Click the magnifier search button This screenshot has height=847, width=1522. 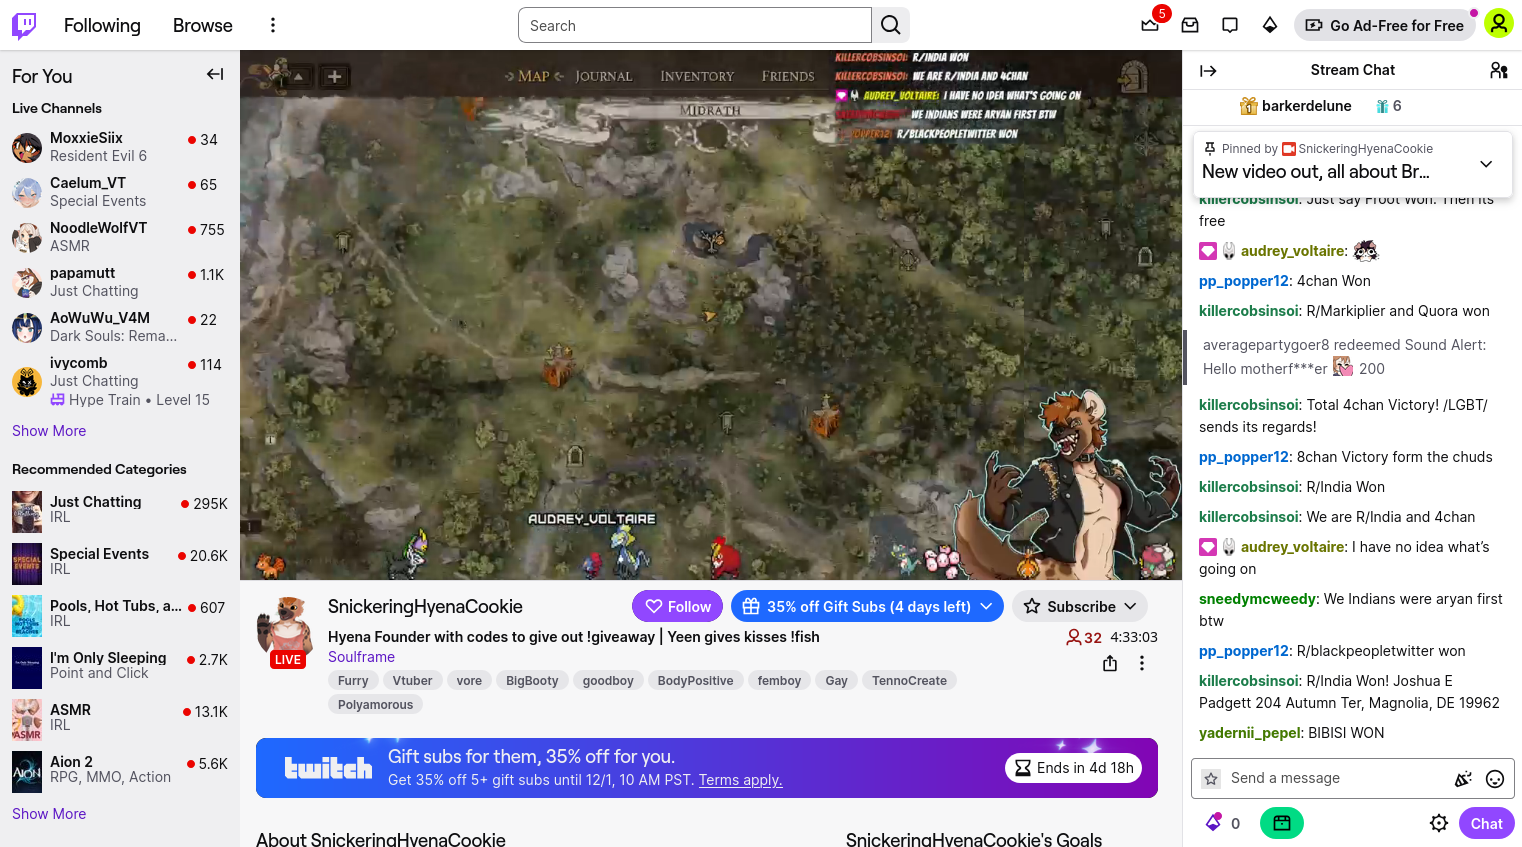[x=891, y=25]
